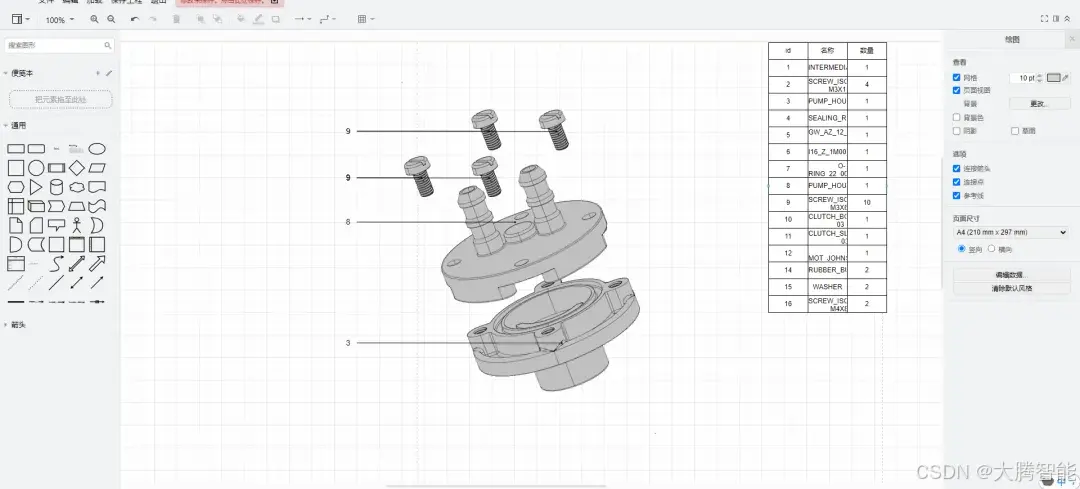This screenshot has width=1080, height=489.
Task: Open the connection arrow style dropdown
Action: pyautogui.click(x=302, y=19)
